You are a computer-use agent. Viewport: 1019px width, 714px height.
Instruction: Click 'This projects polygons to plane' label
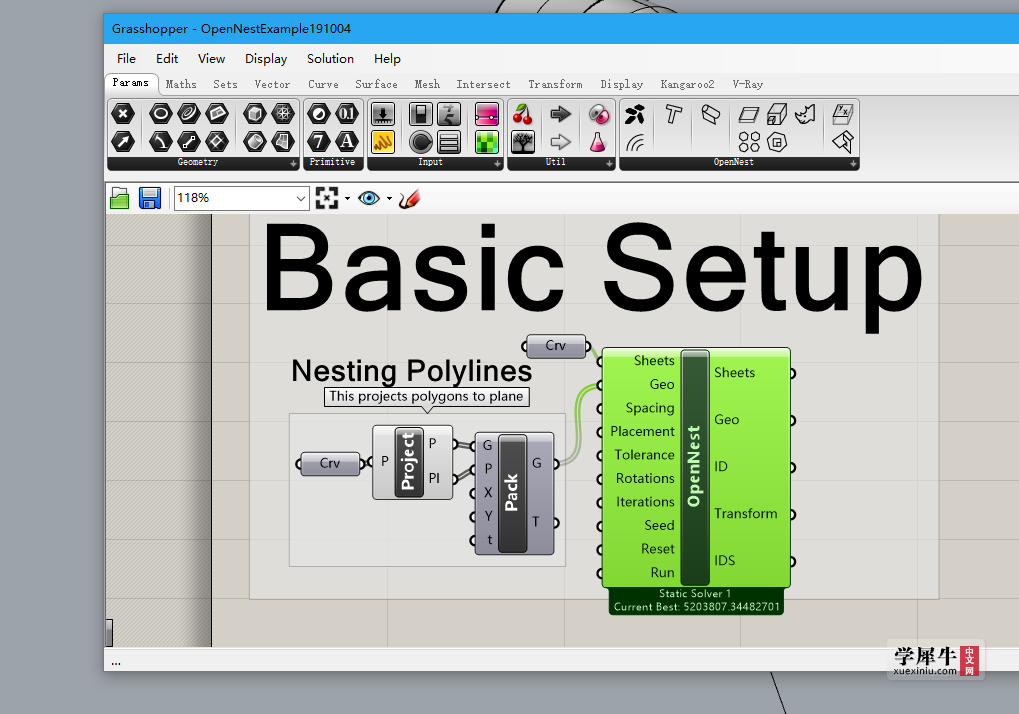(426, 396)
